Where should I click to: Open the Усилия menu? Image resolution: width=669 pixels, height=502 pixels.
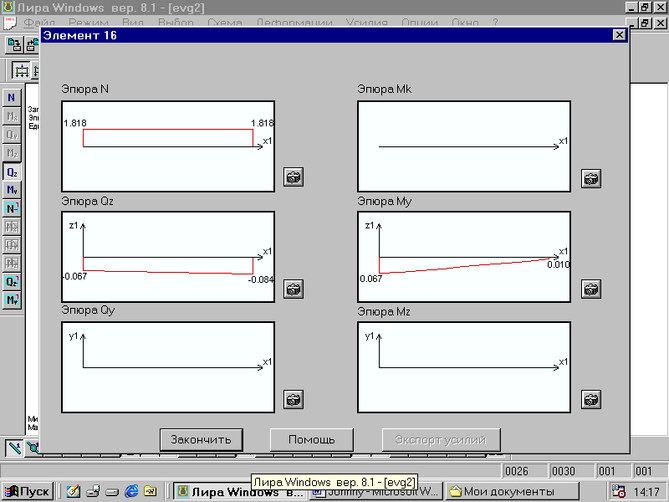point(366,22)
